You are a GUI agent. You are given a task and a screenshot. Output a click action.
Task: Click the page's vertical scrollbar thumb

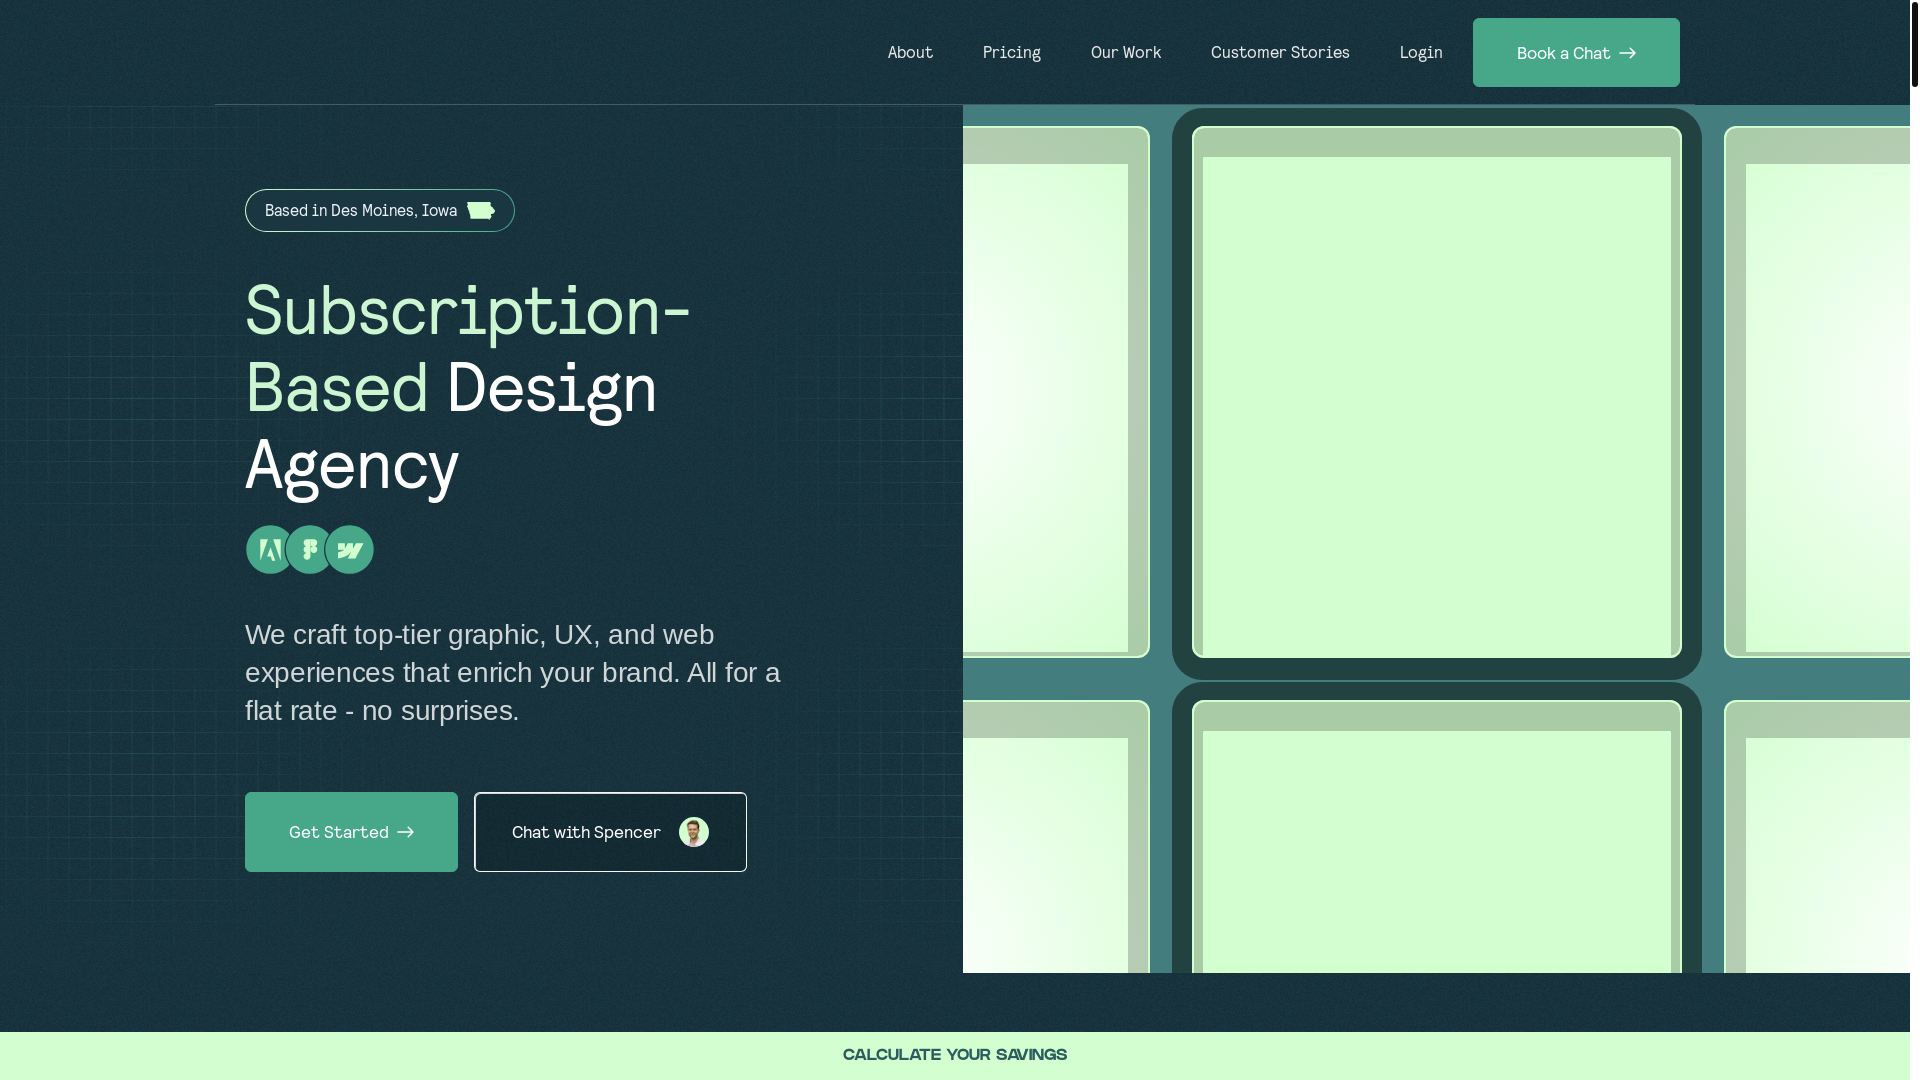click(x=1914, y=44)
